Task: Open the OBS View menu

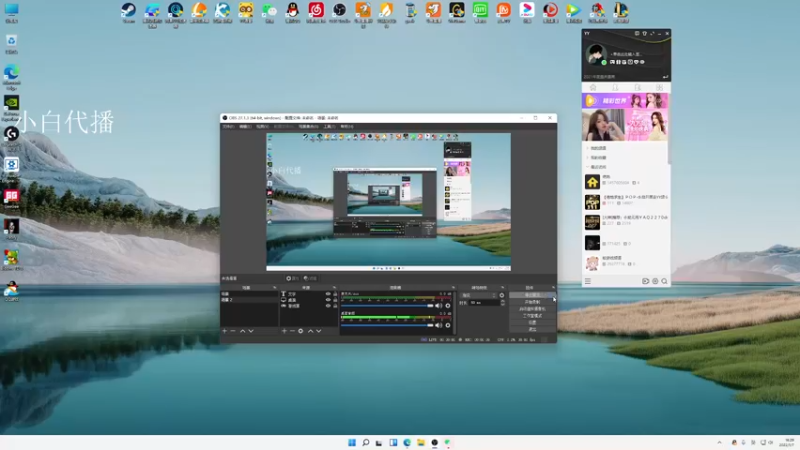Action: [262, 127]
